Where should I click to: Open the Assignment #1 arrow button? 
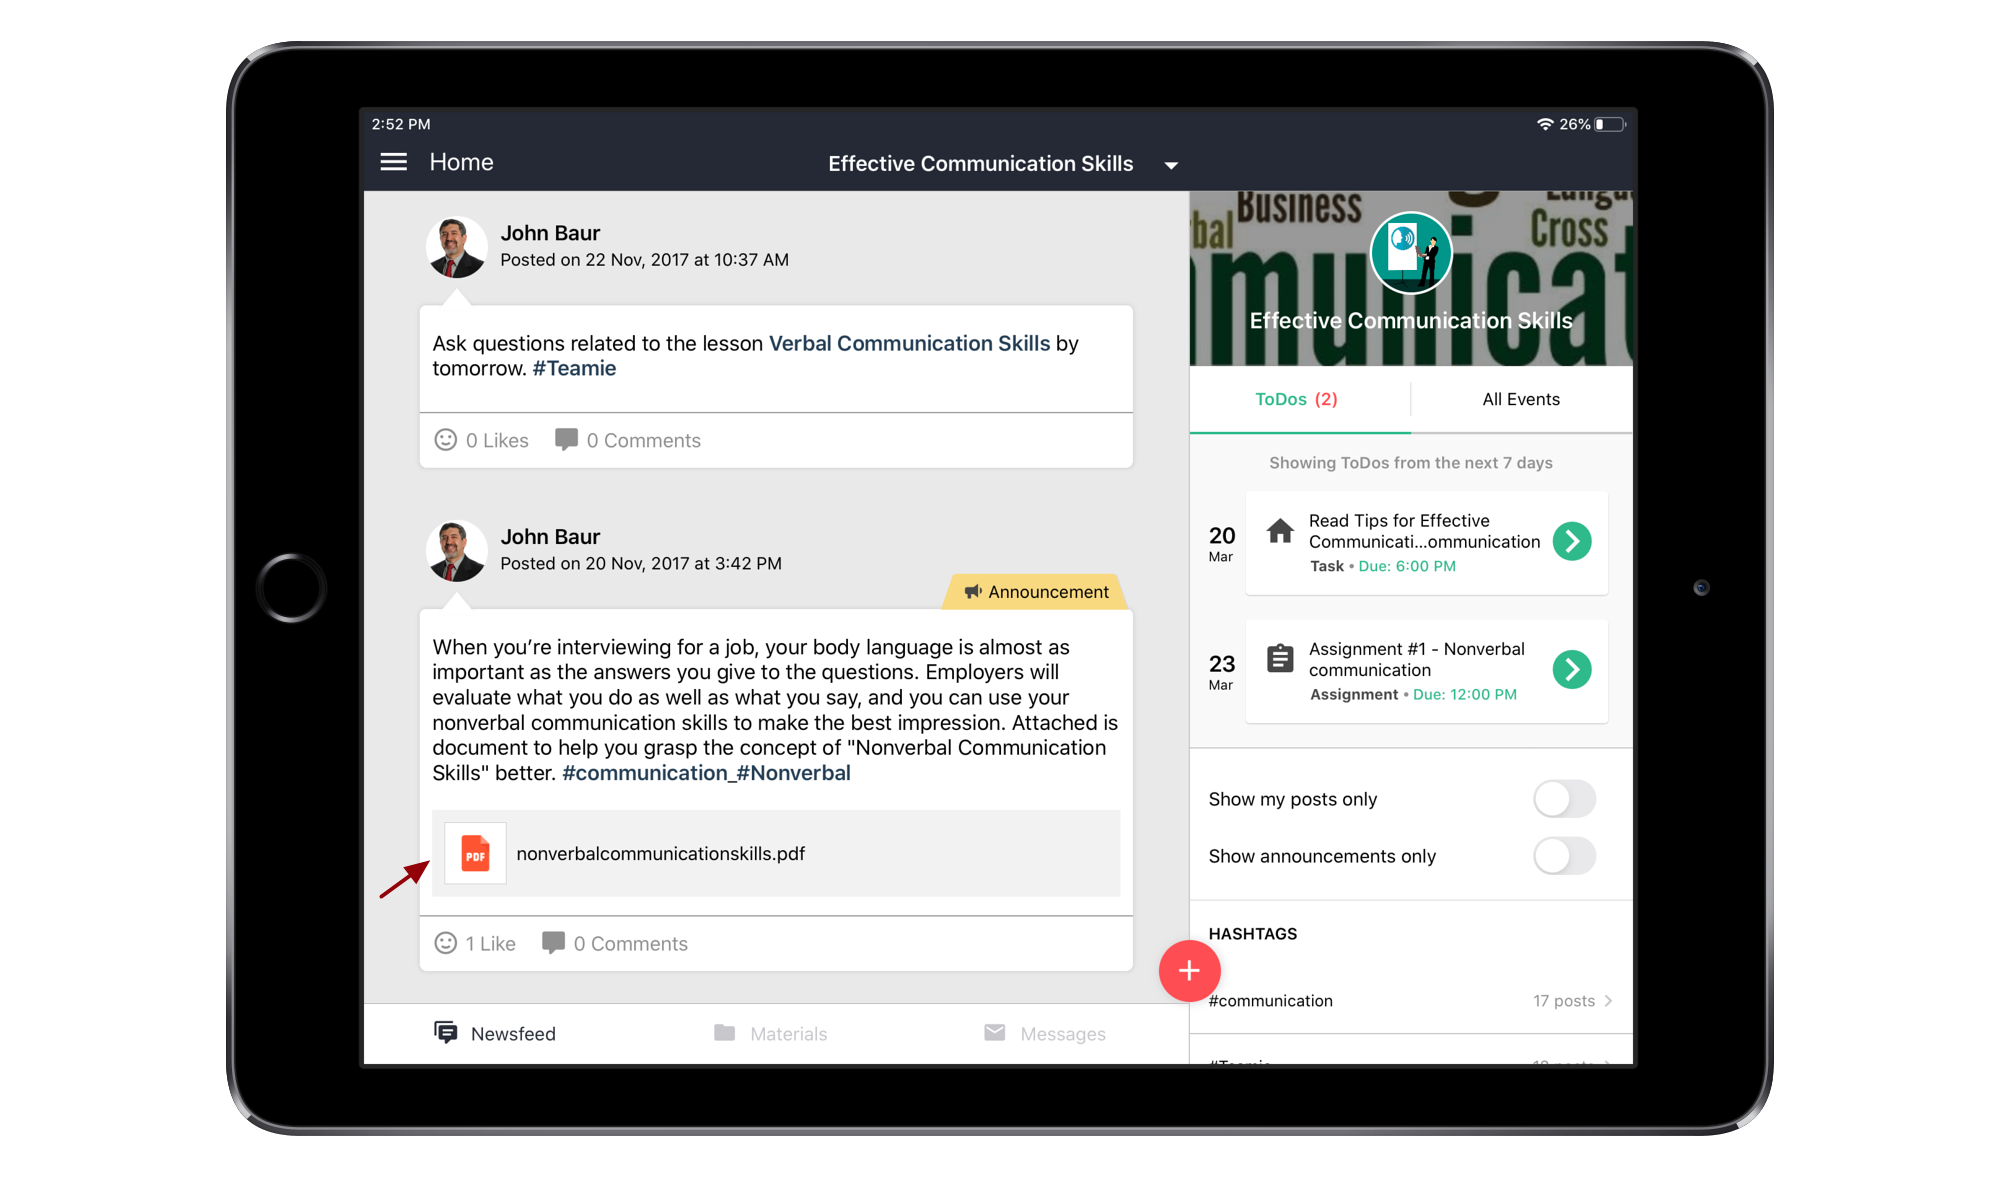pos(1572,669)
